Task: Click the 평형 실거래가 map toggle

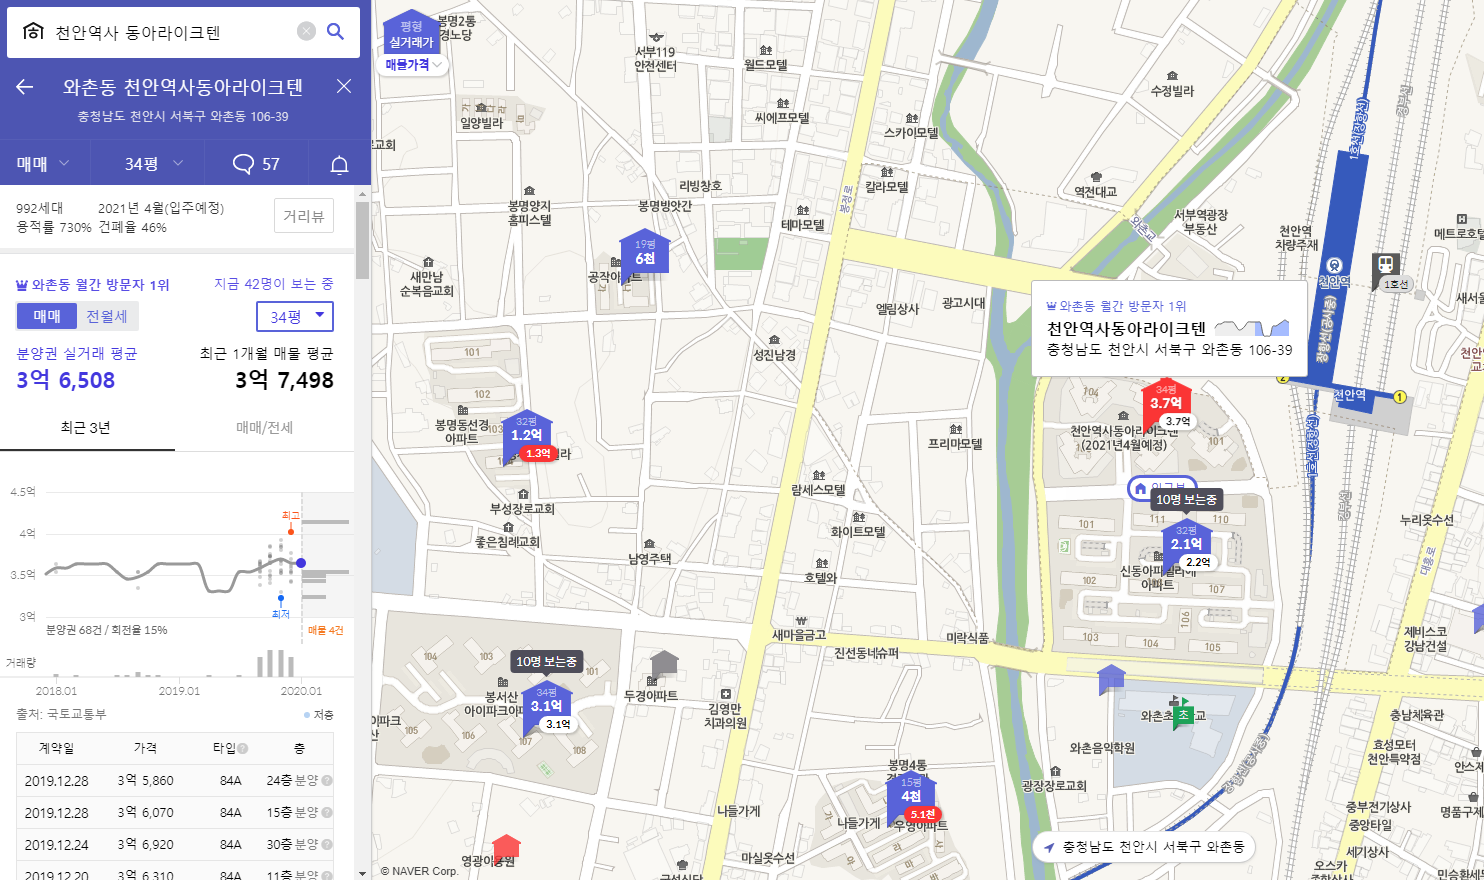Action: pos(411,34)
